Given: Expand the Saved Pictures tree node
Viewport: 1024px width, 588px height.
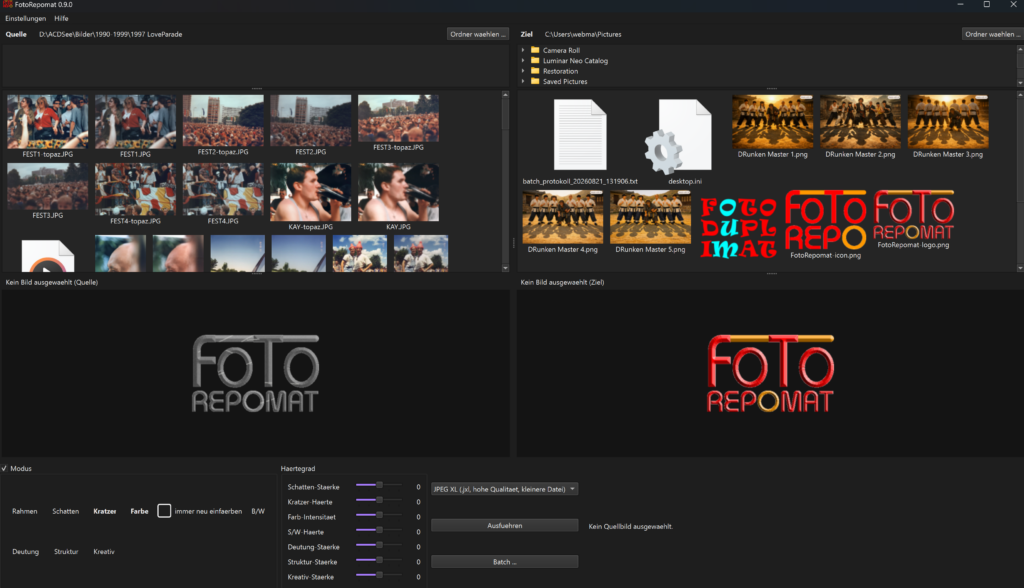Looking at the screenshot, I should 523,82.
